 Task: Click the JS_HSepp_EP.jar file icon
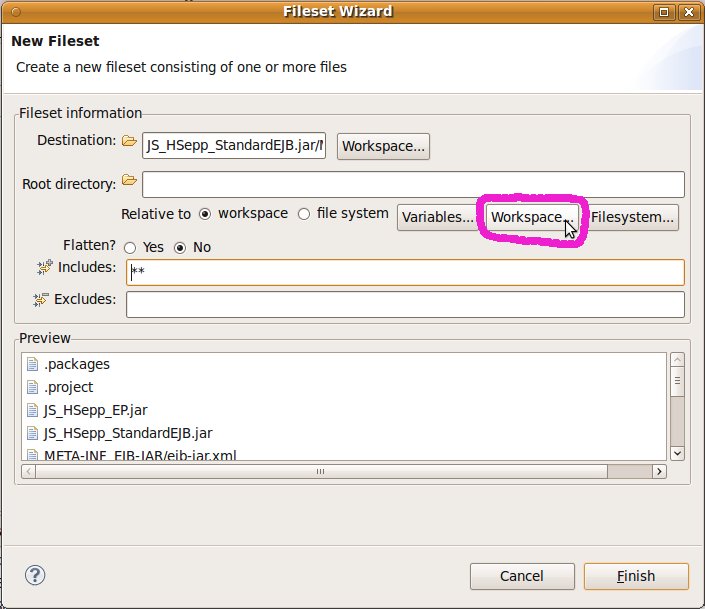[x=32, y=410]
